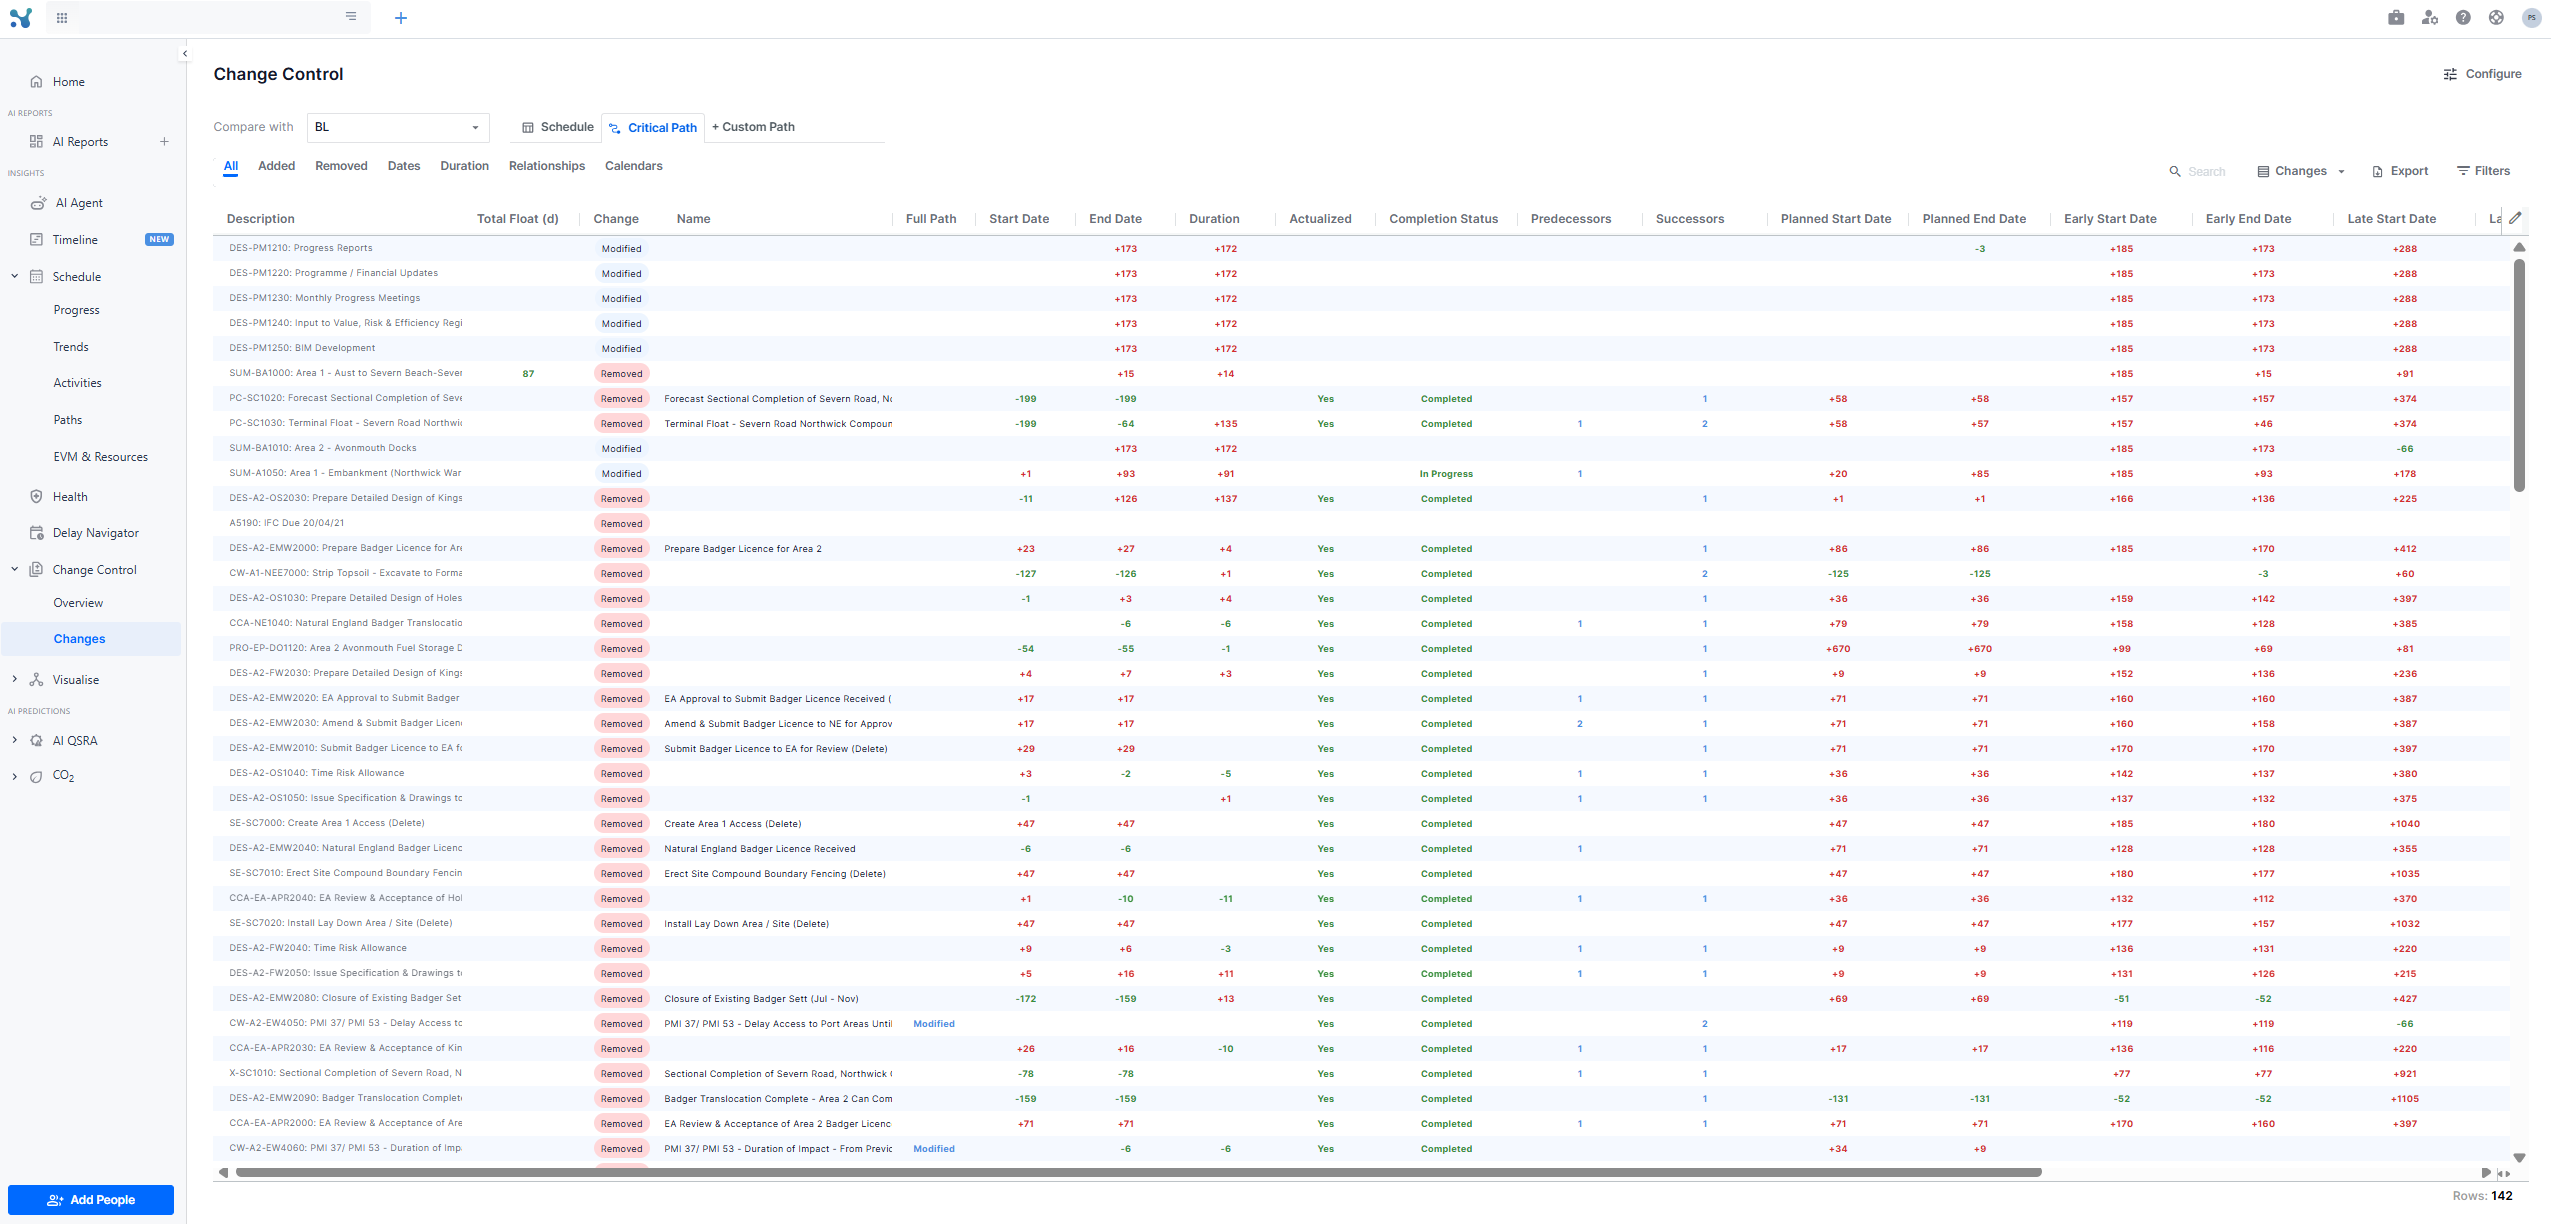Switch to the Dates tab

[404, 166]
